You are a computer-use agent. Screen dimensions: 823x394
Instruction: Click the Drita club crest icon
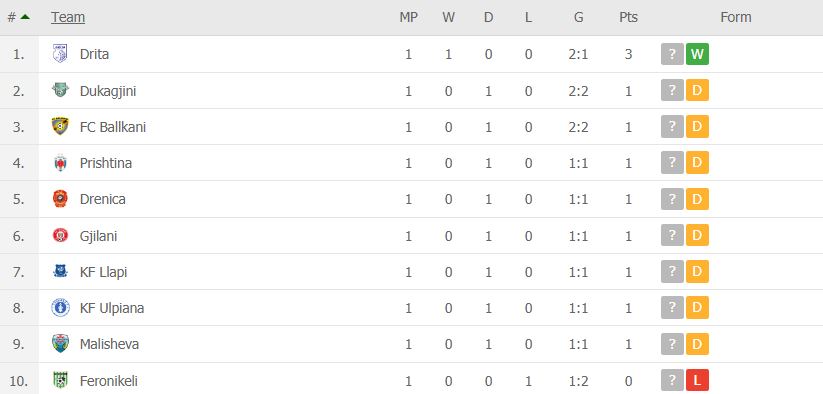coord(60,54)
